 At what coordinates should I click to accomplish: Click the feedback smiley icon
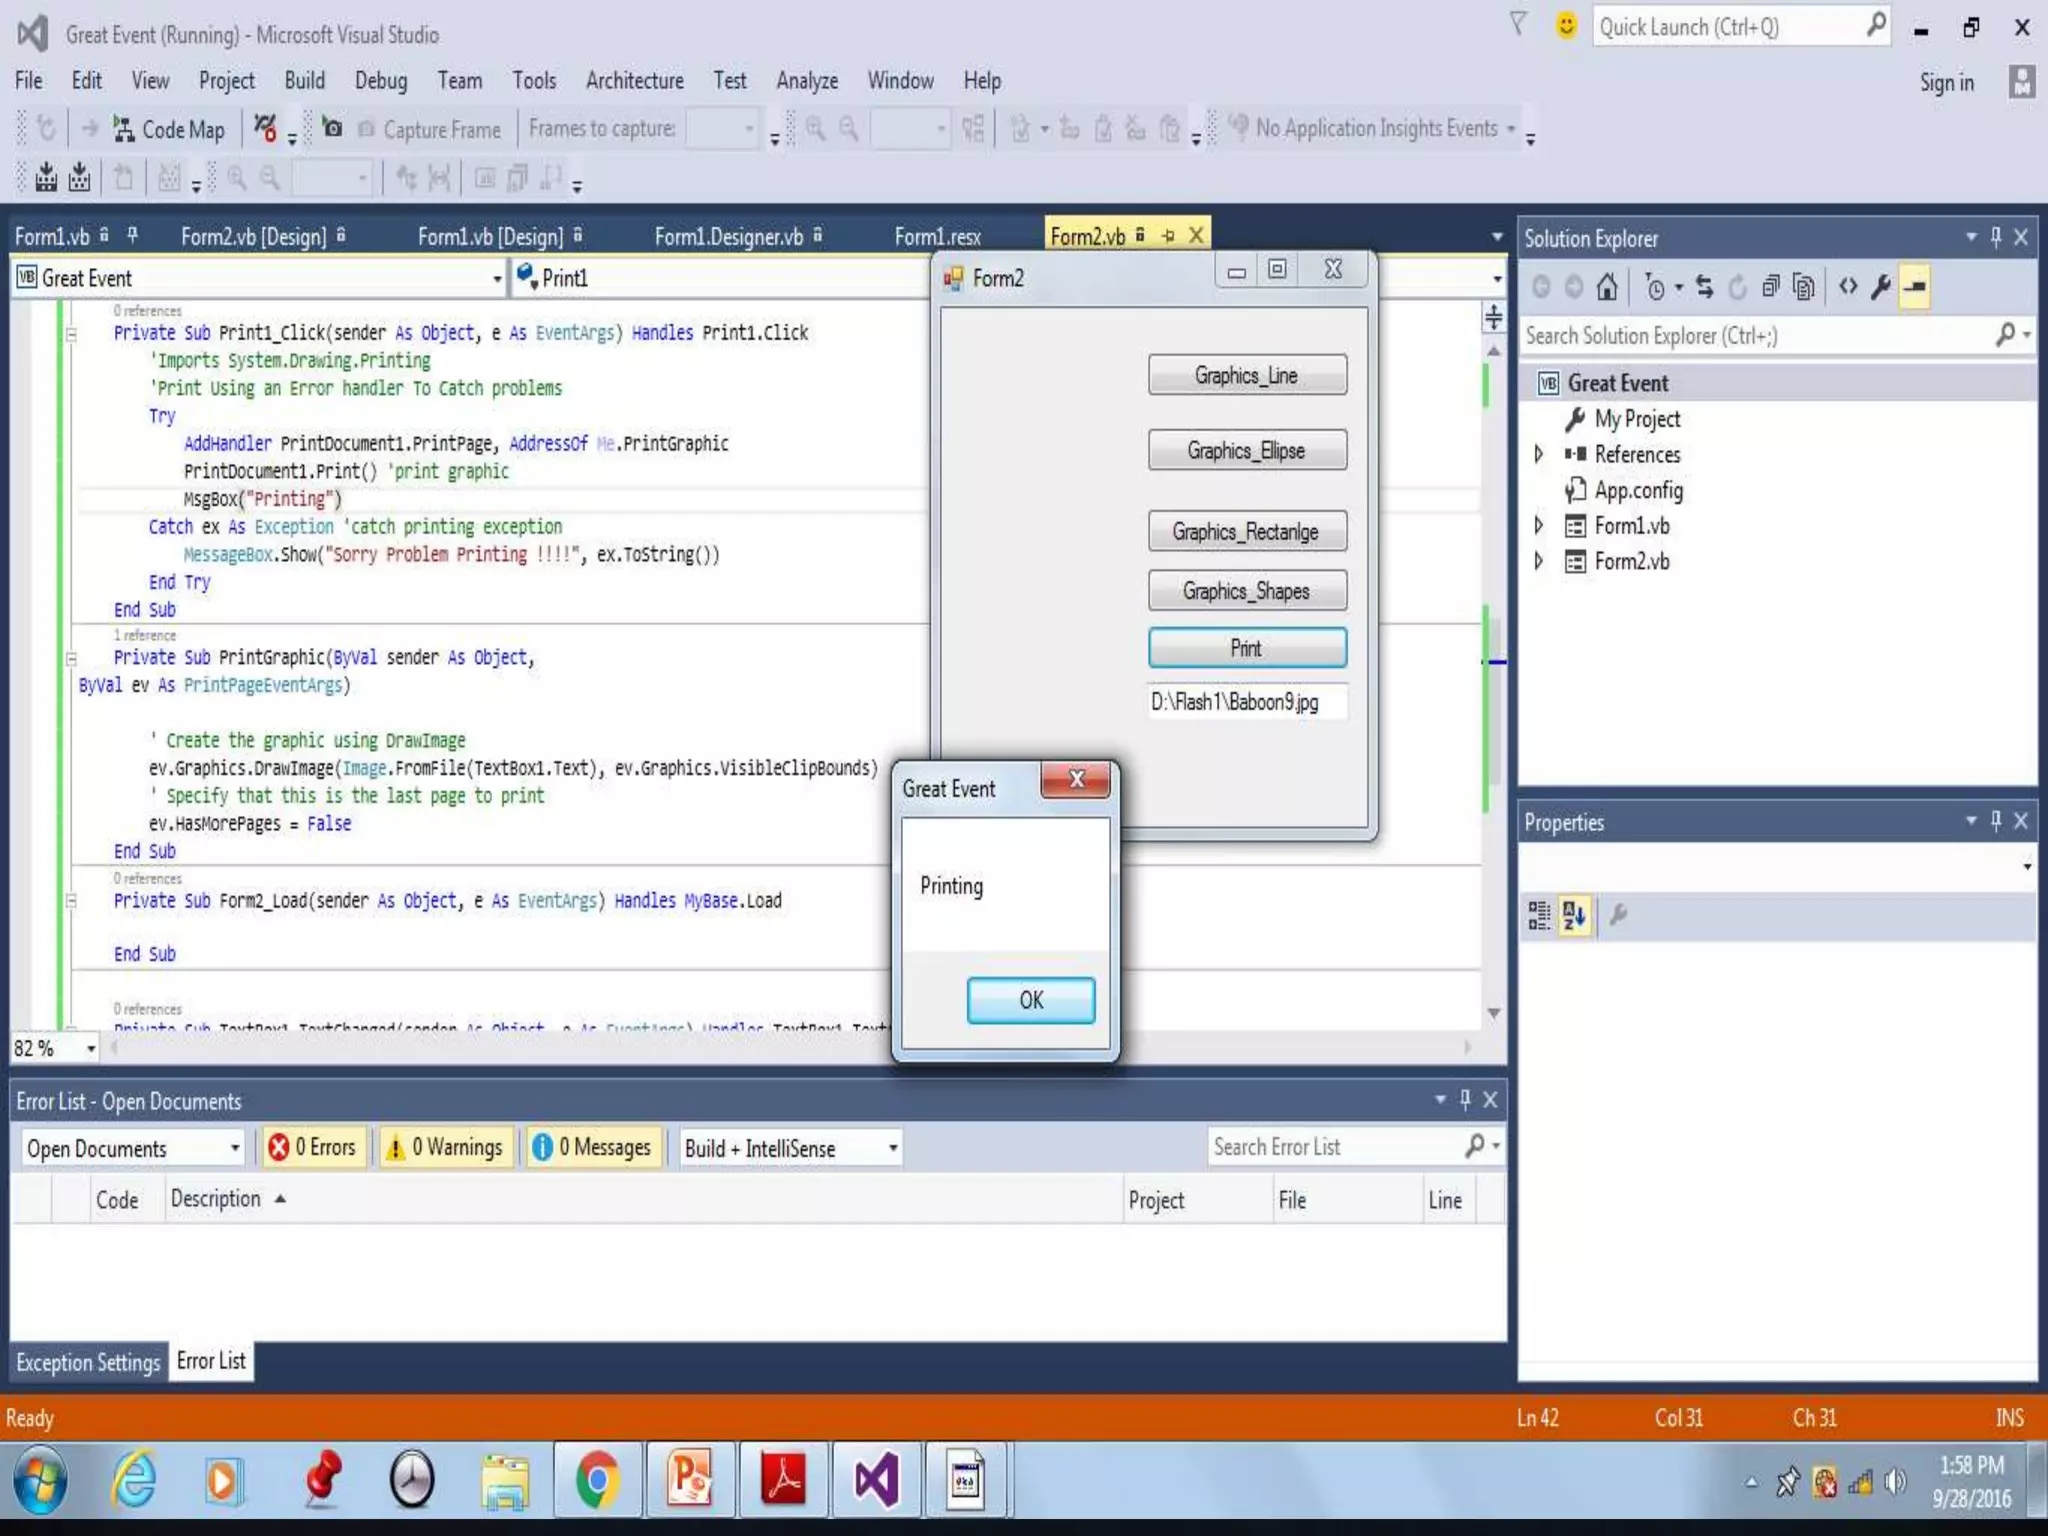[1566, 26]
